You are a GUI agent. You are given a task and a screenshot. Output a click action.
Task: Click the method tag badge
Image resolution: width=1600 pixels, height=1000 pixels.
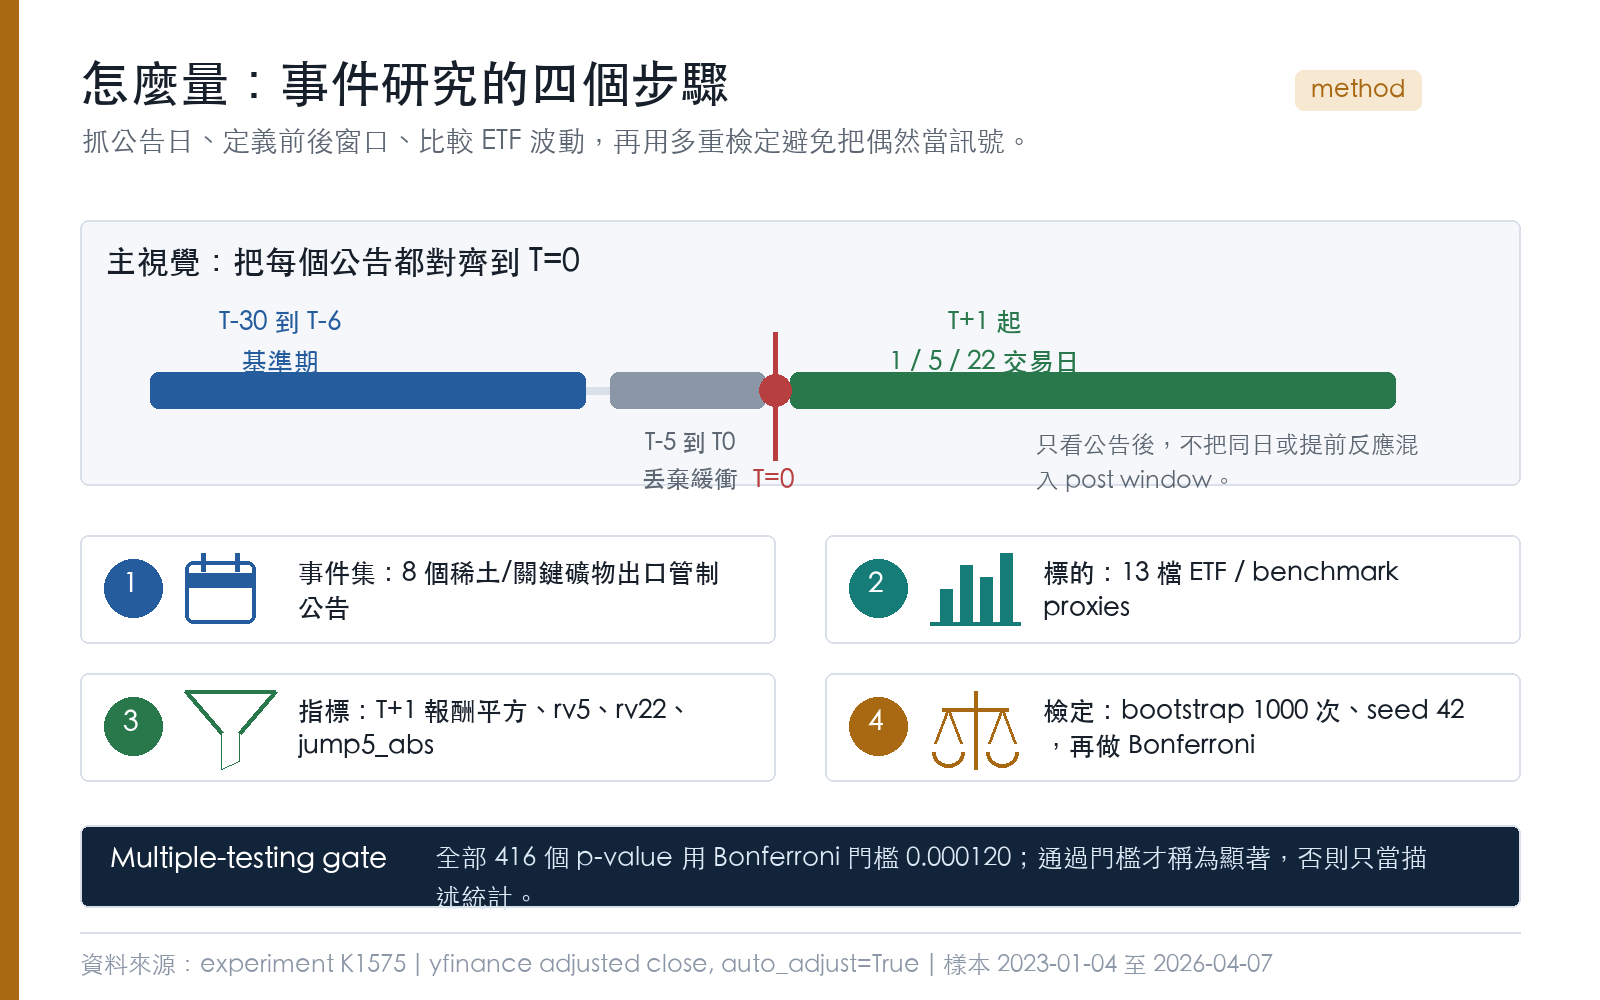pos(1358,90)
